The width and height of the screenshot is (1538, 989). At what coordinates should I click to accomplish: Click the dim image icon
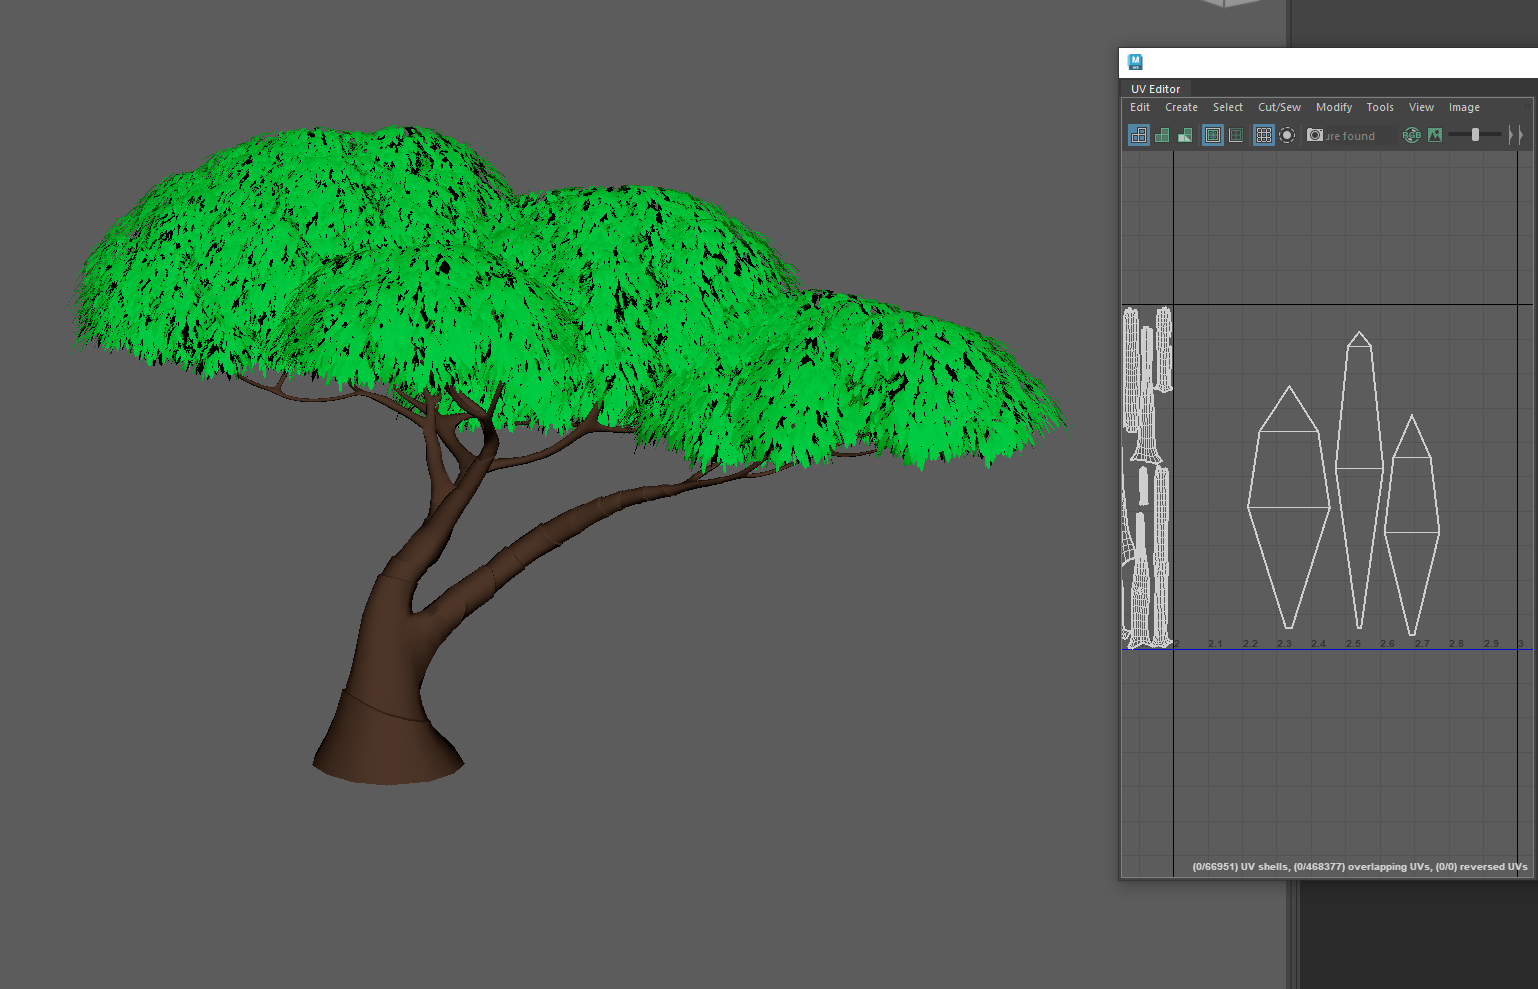(x=1435, y=135)
